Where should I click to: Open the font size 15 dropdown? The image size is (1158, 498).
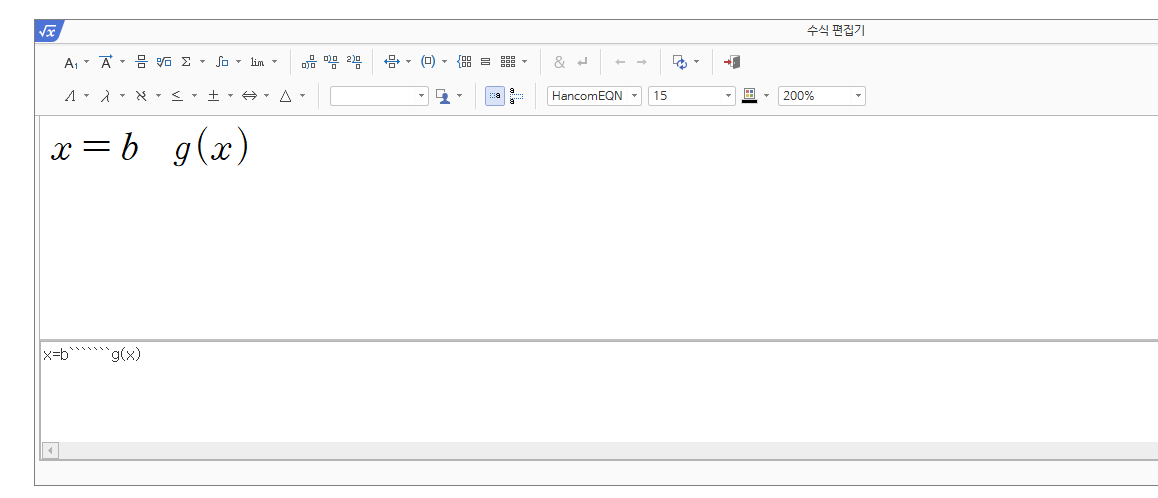coord(691,96)
